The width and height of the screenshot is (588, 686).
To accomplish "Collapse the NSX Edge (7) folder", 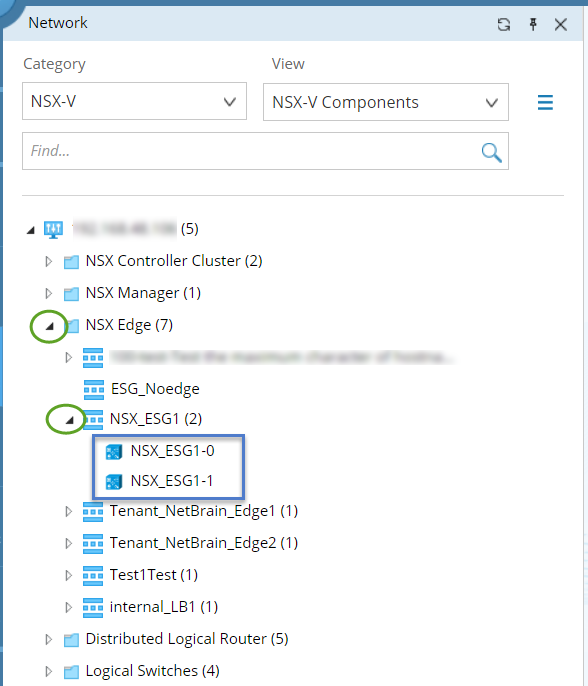I will [x=49, y=326].
